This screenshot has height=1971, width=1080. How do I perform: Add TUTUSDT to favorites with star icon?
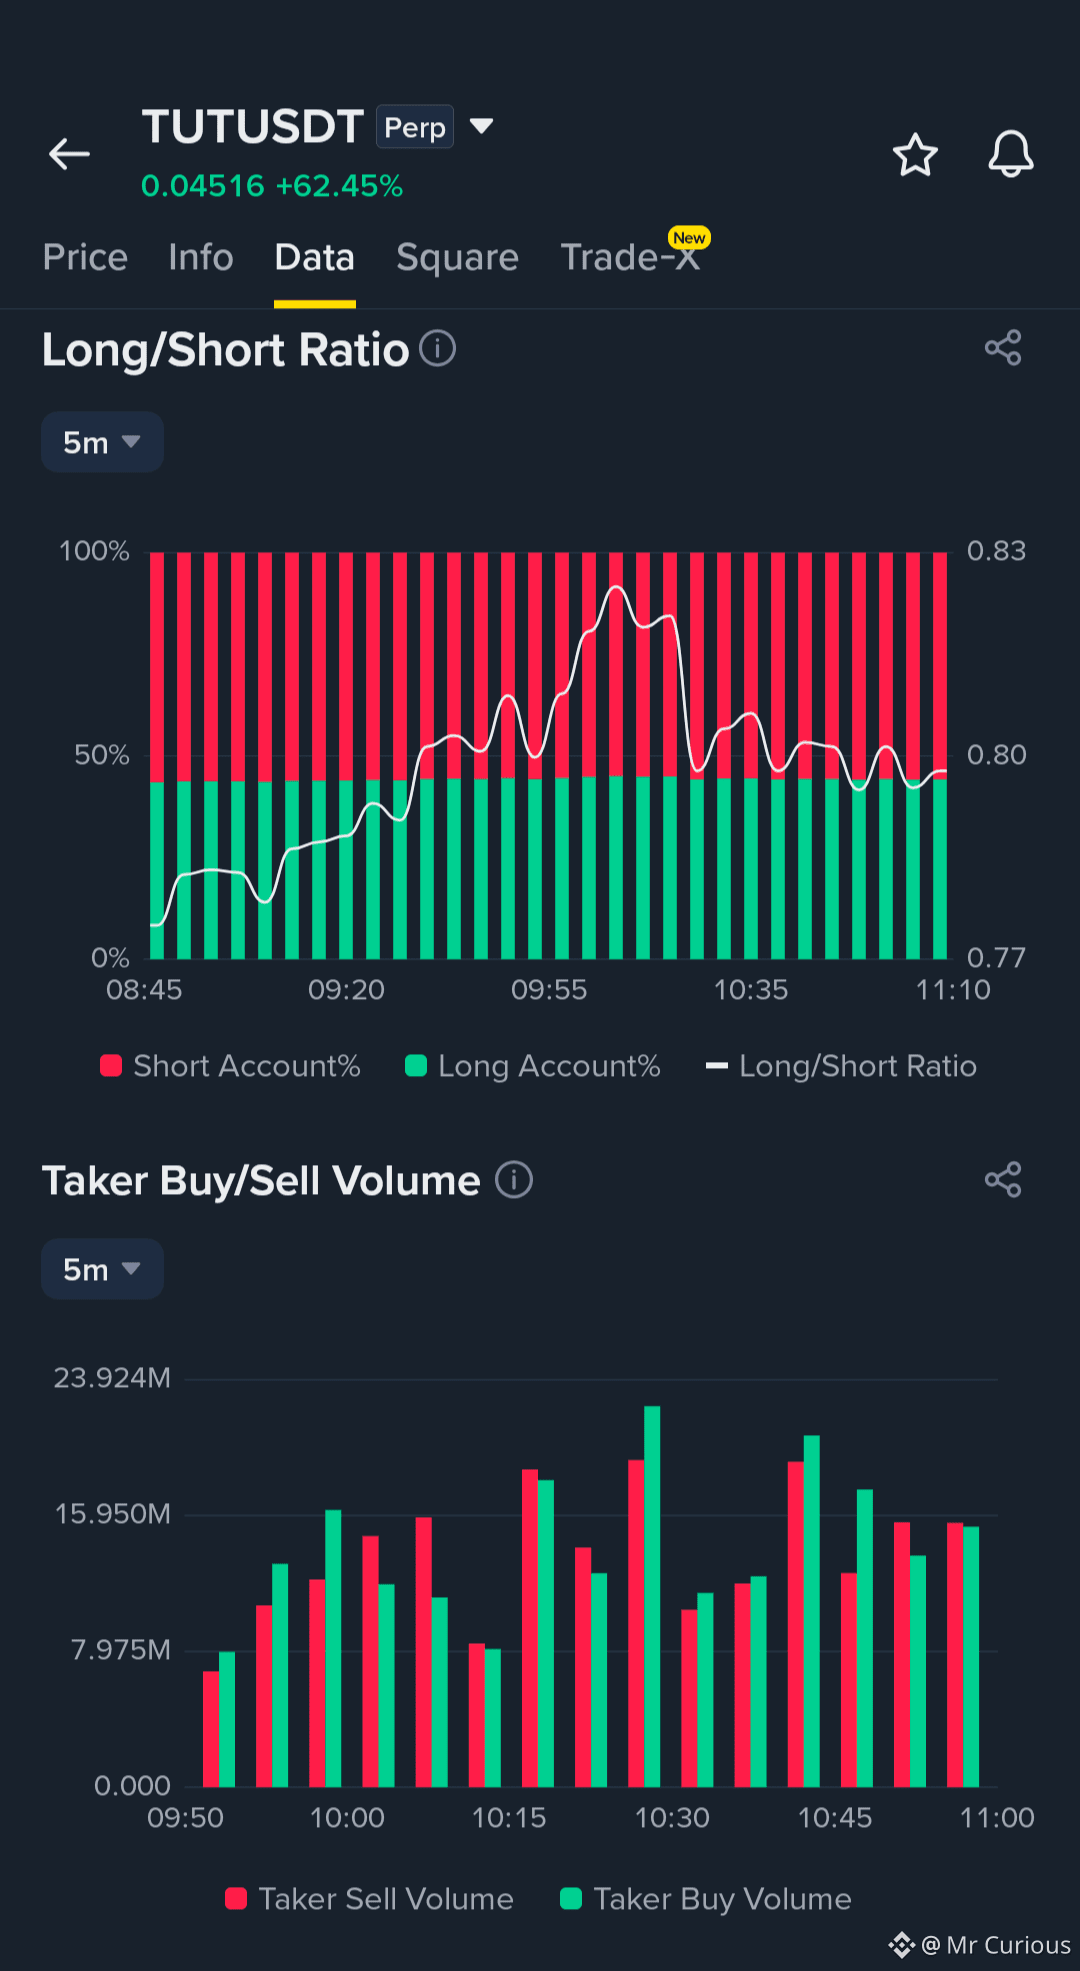915,155
